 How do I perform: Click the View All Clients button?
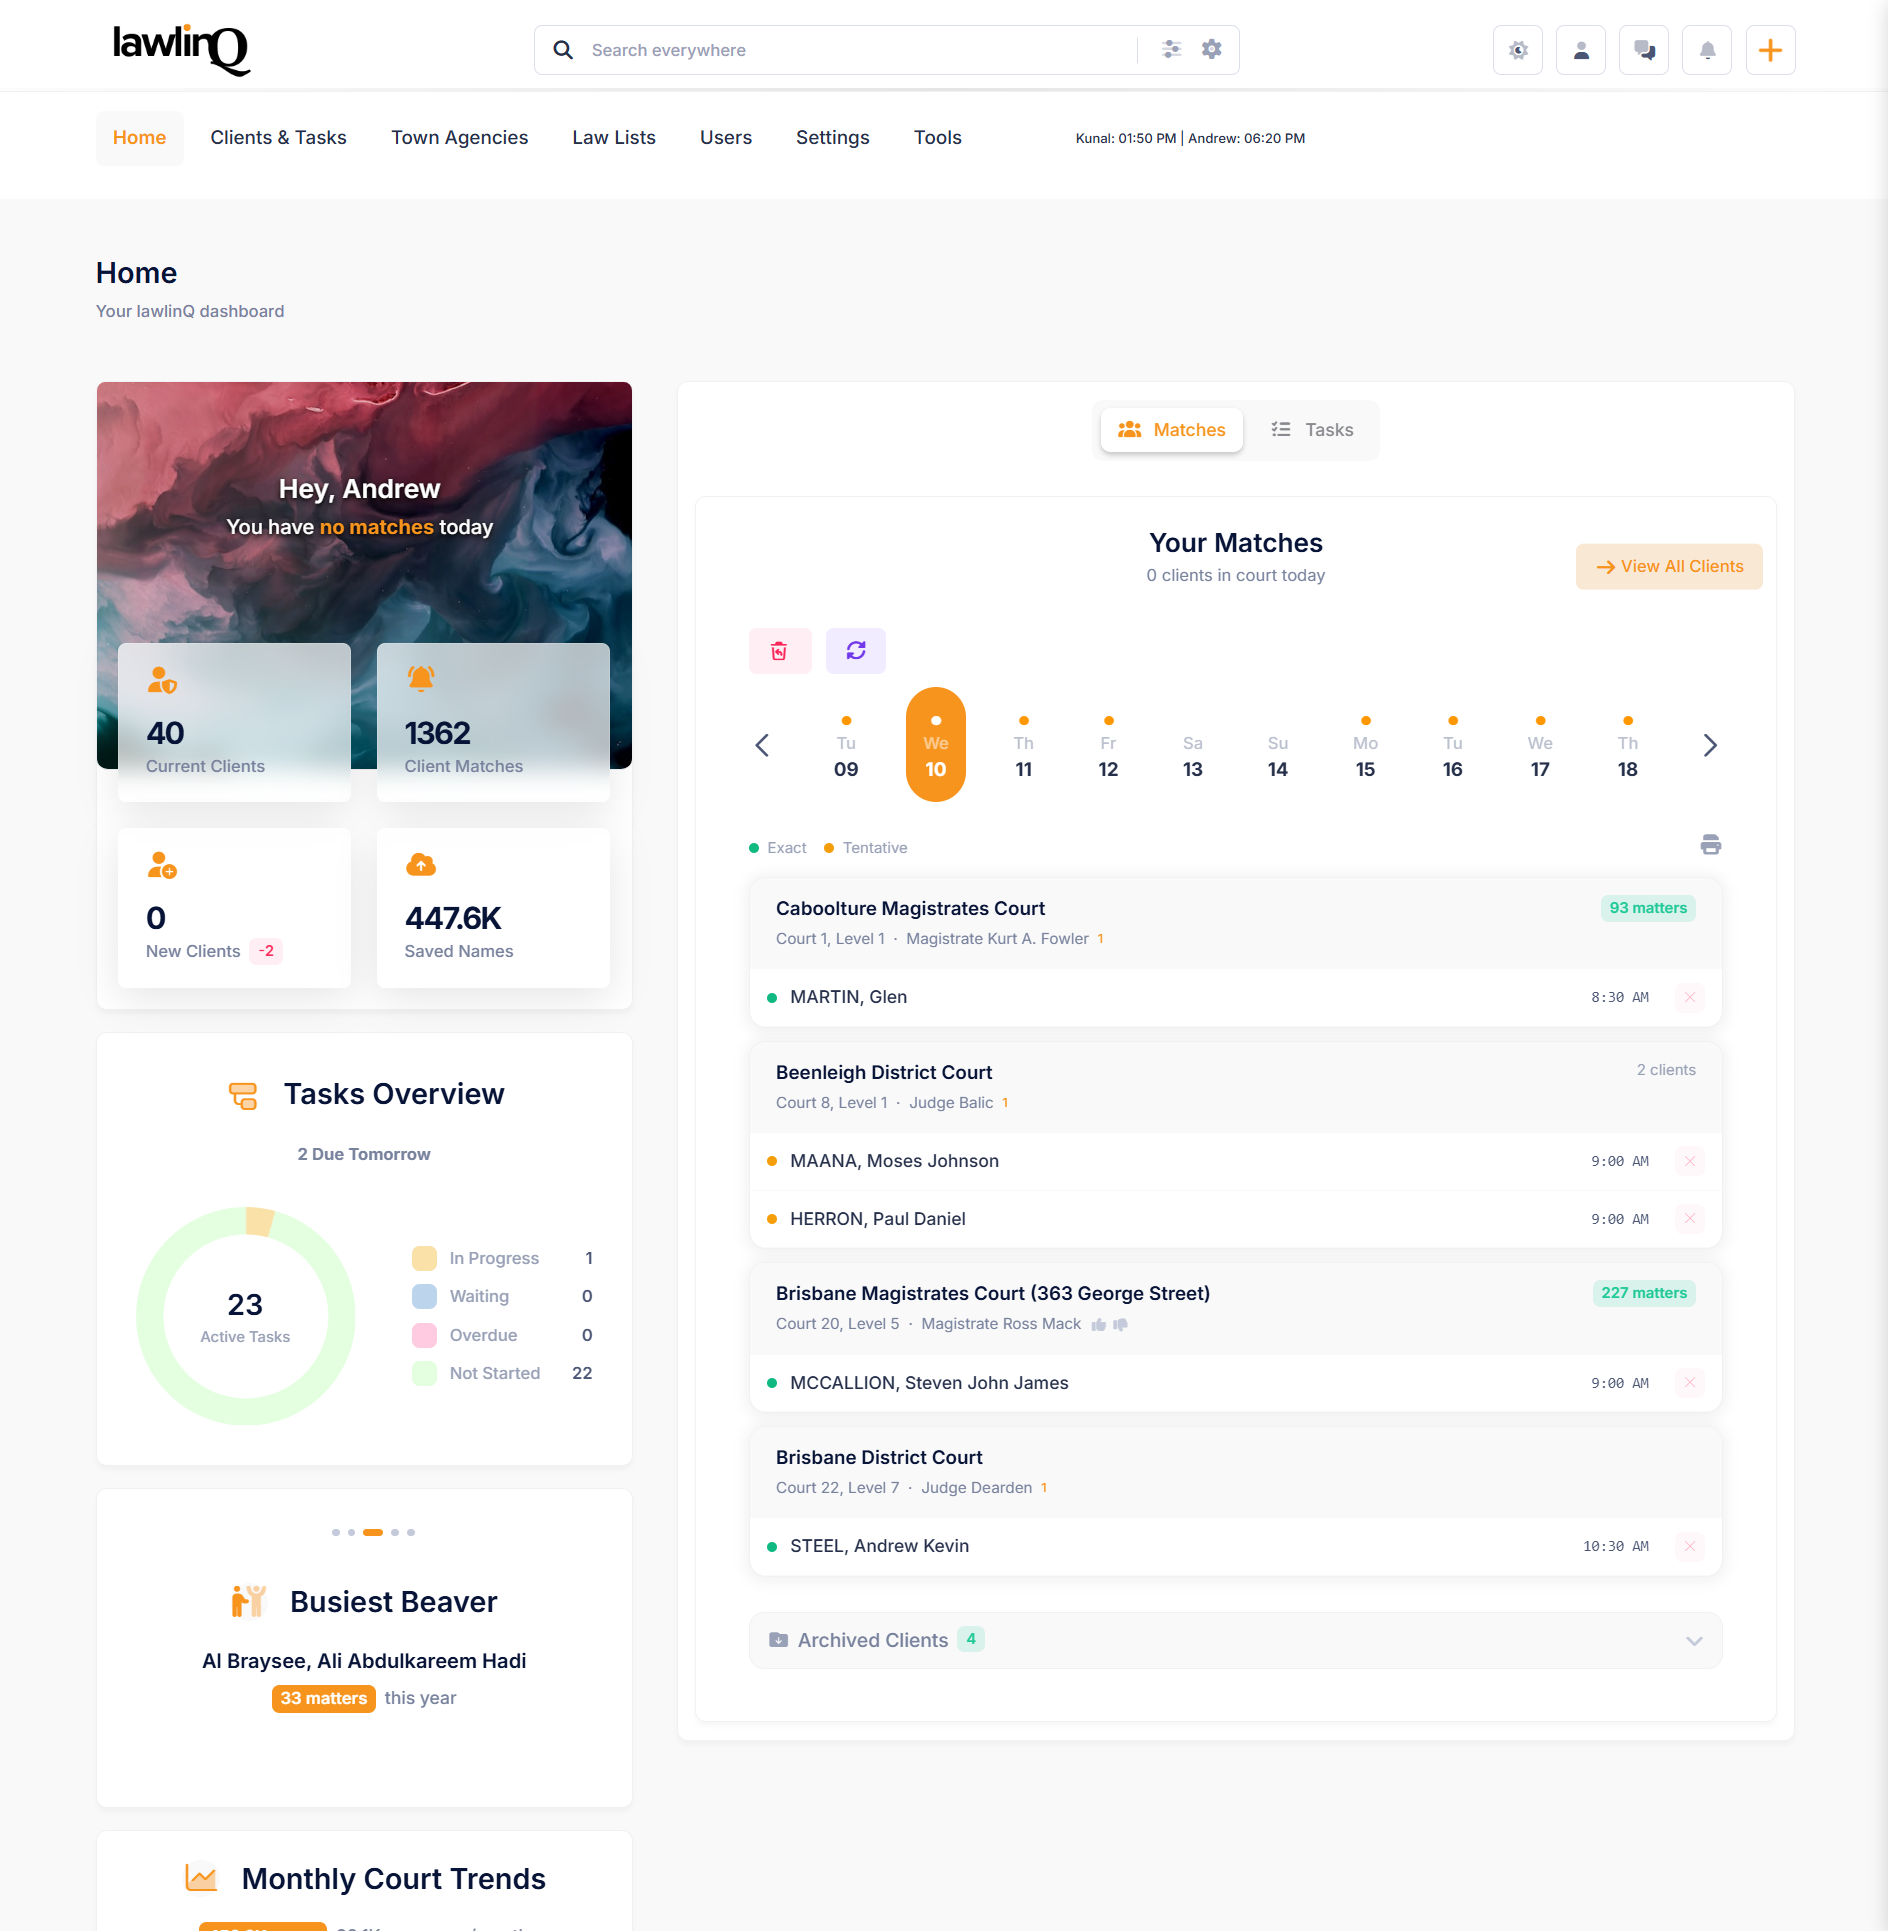[1668, 566]
